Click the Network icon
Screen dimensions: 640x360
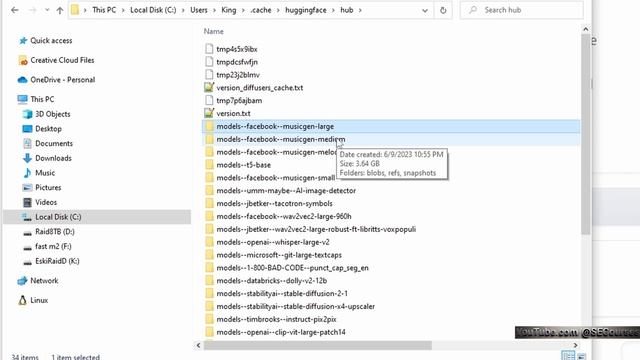pos(22,280)
